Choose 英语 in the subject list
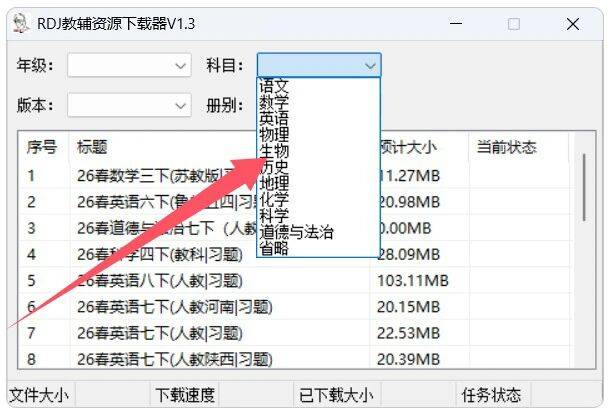Screen dimensions: 610x419 [x=273, y=118]
